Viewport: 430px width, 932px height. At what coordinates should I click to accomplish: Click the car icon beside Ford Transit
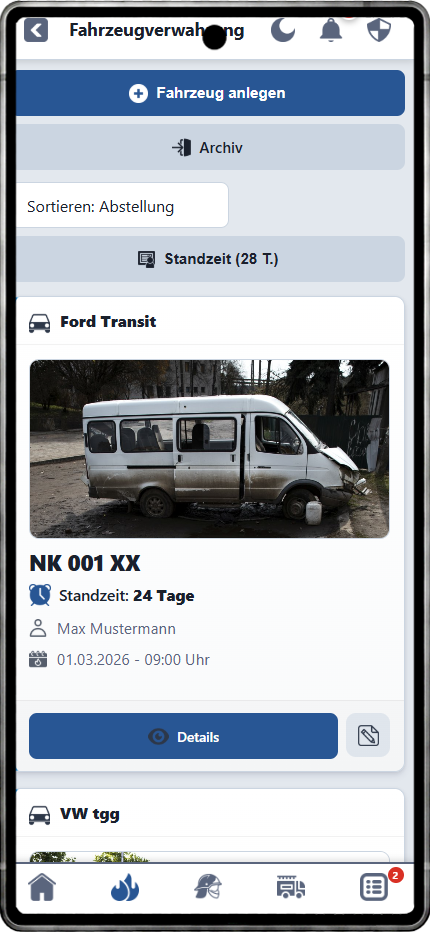pyautogui.click(x=40, y=322)
